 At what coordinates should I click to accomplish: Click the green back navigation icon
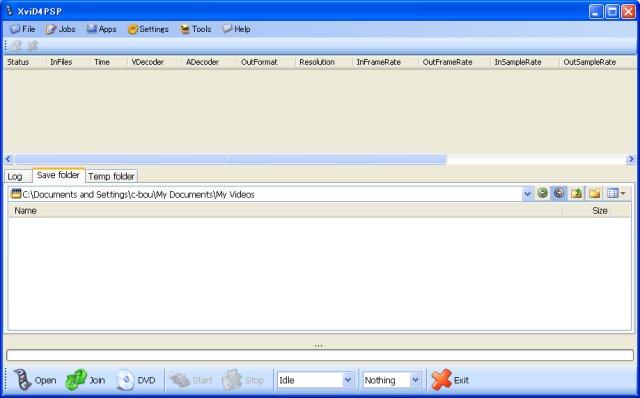542,193
